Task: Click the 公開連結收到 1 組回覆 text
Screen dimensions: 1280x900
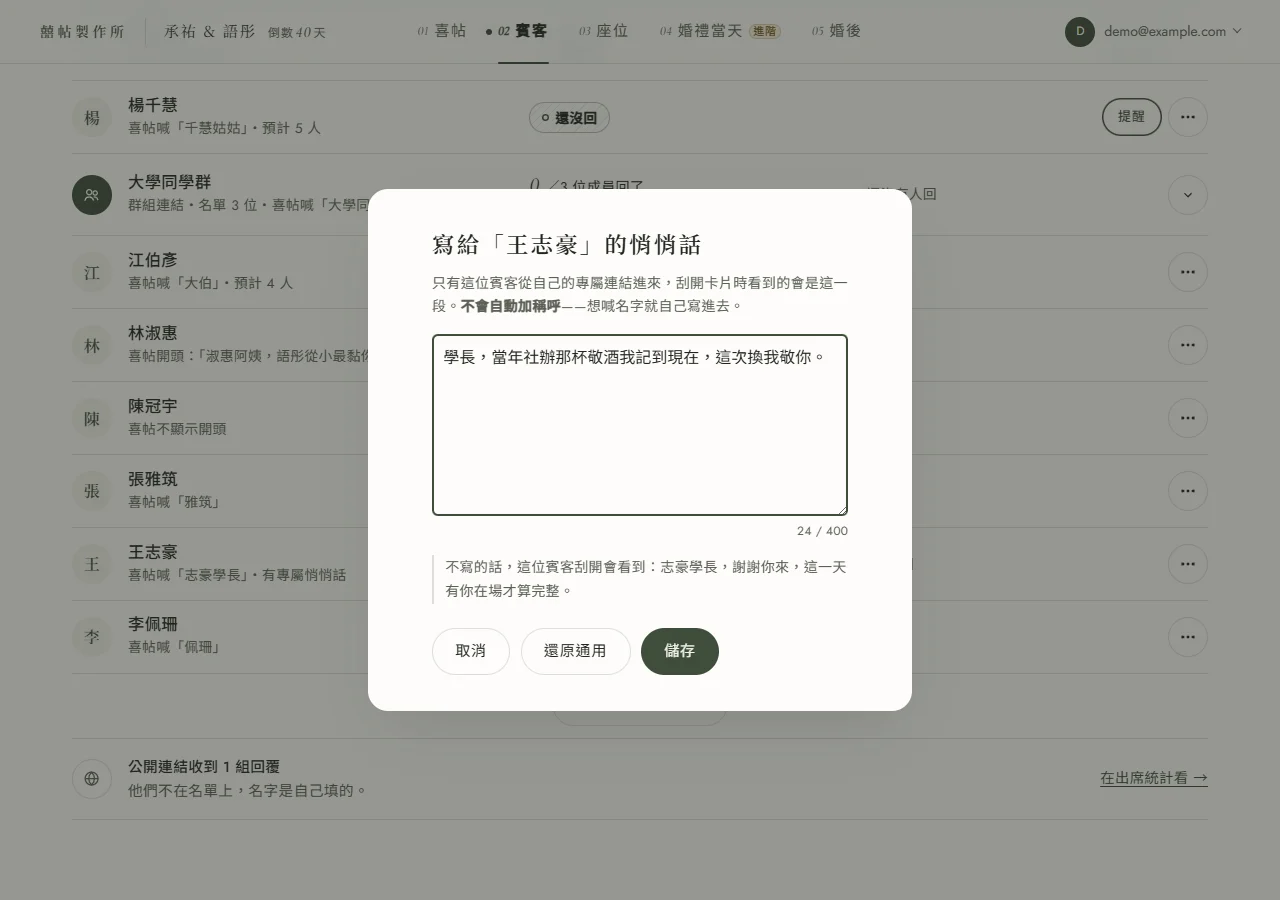Action: 204,767
